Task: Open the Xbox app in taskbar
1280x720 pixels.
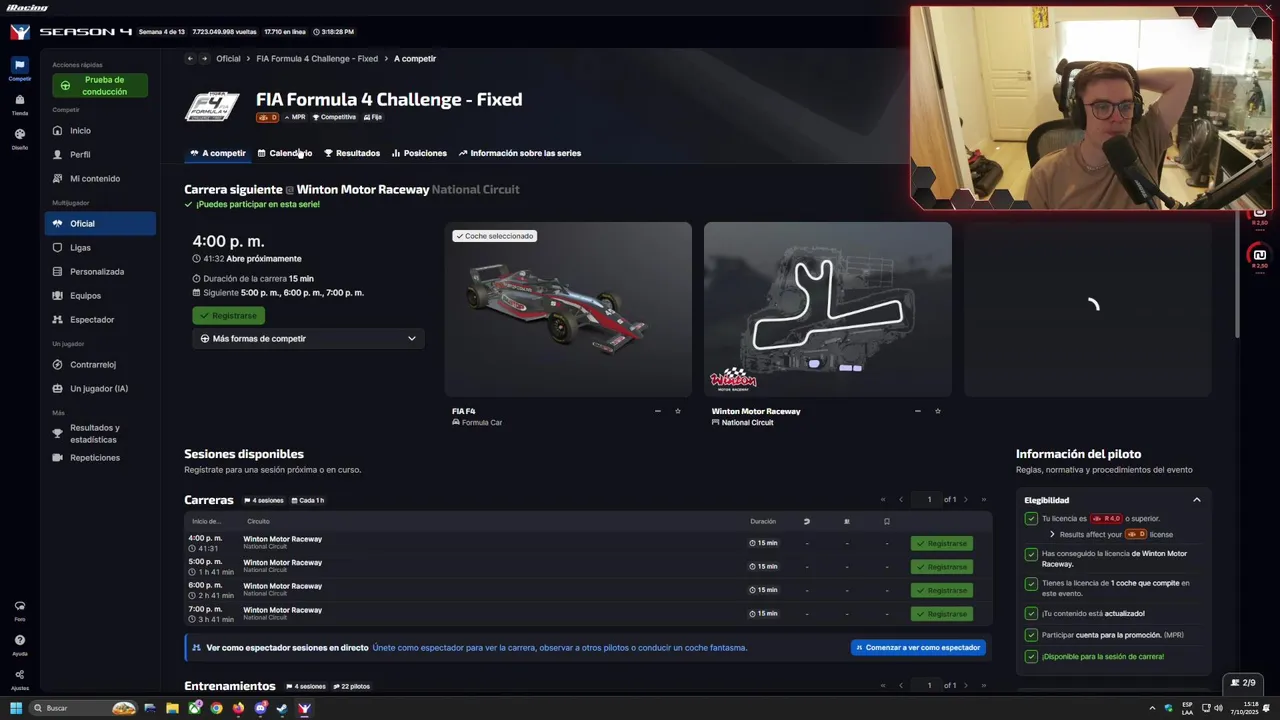Action: 194,708
